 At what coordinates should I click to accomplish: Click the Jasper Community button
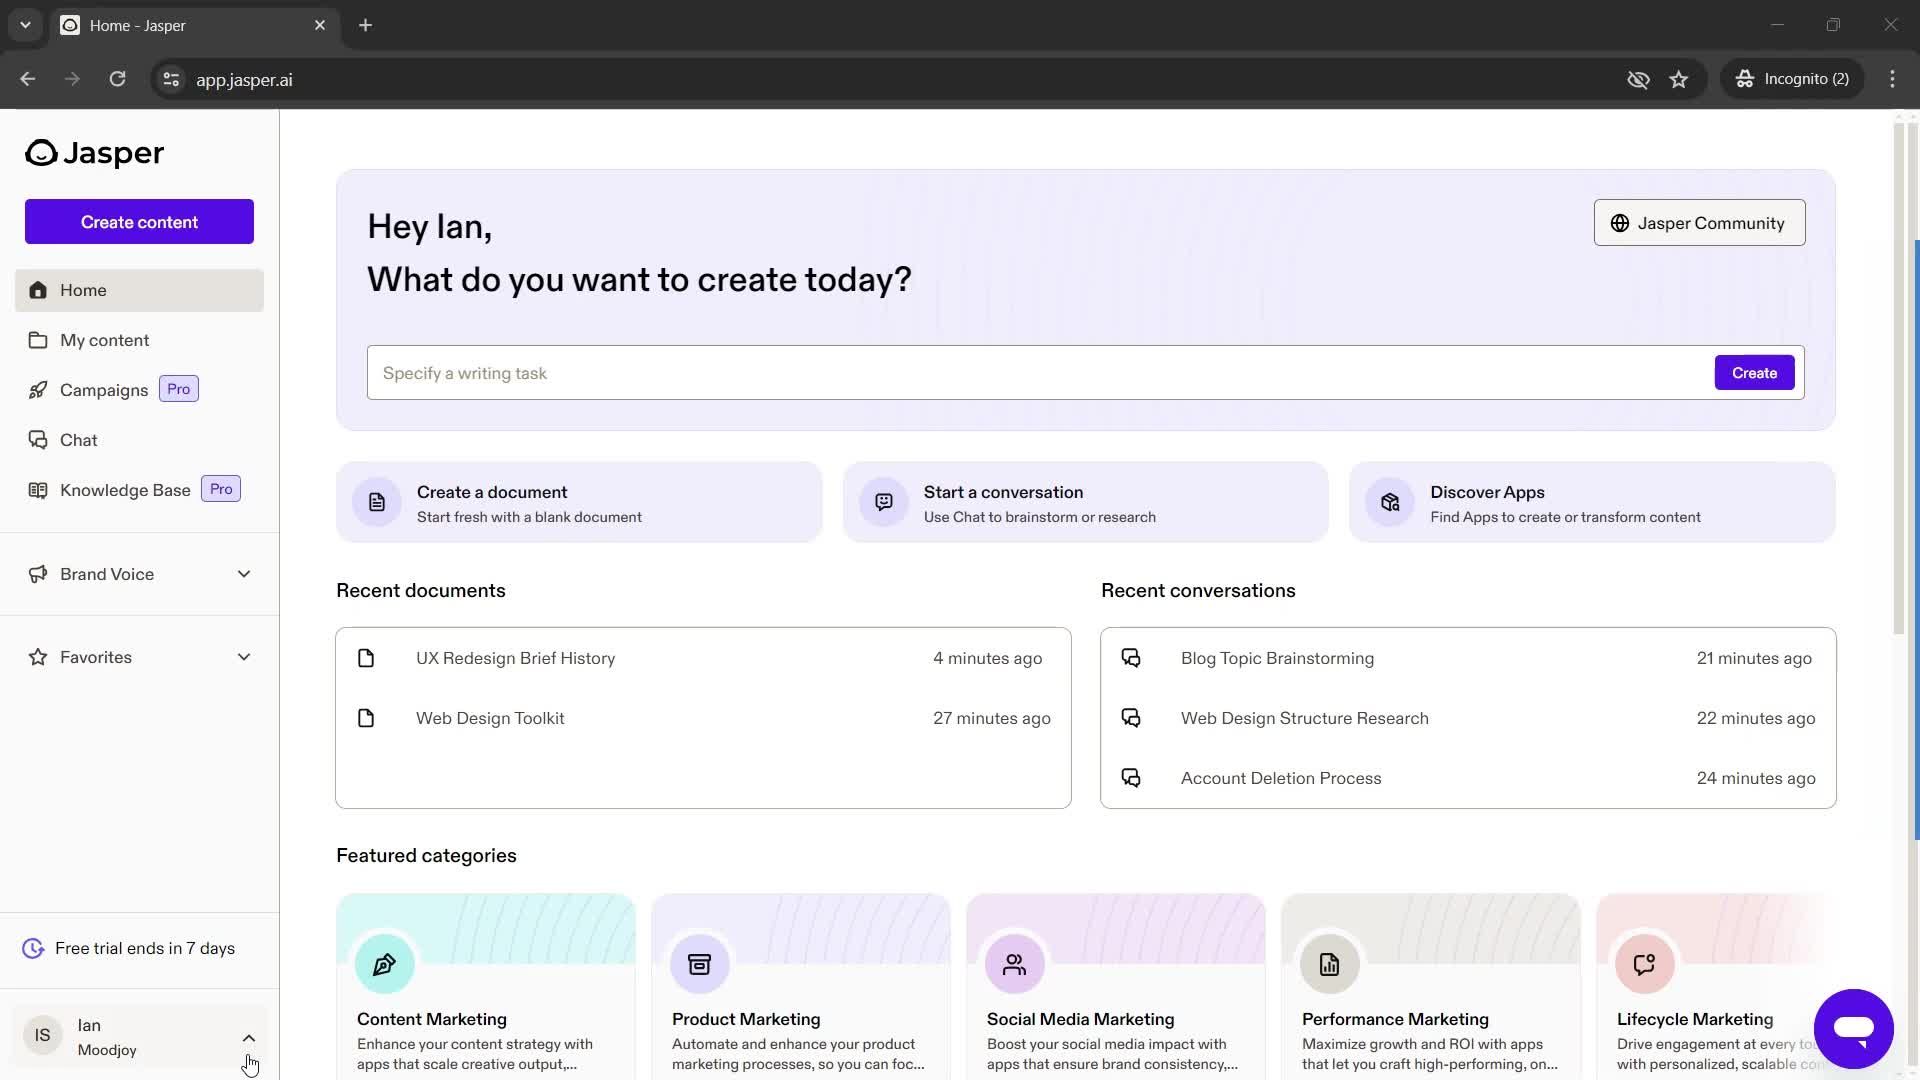[x=1700, y=223]
